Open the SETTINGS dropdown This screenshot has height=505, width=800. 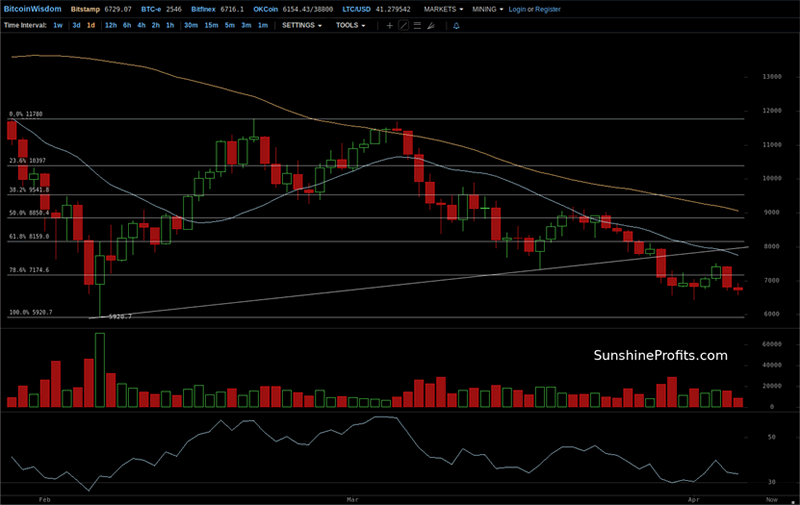[301, 24]
